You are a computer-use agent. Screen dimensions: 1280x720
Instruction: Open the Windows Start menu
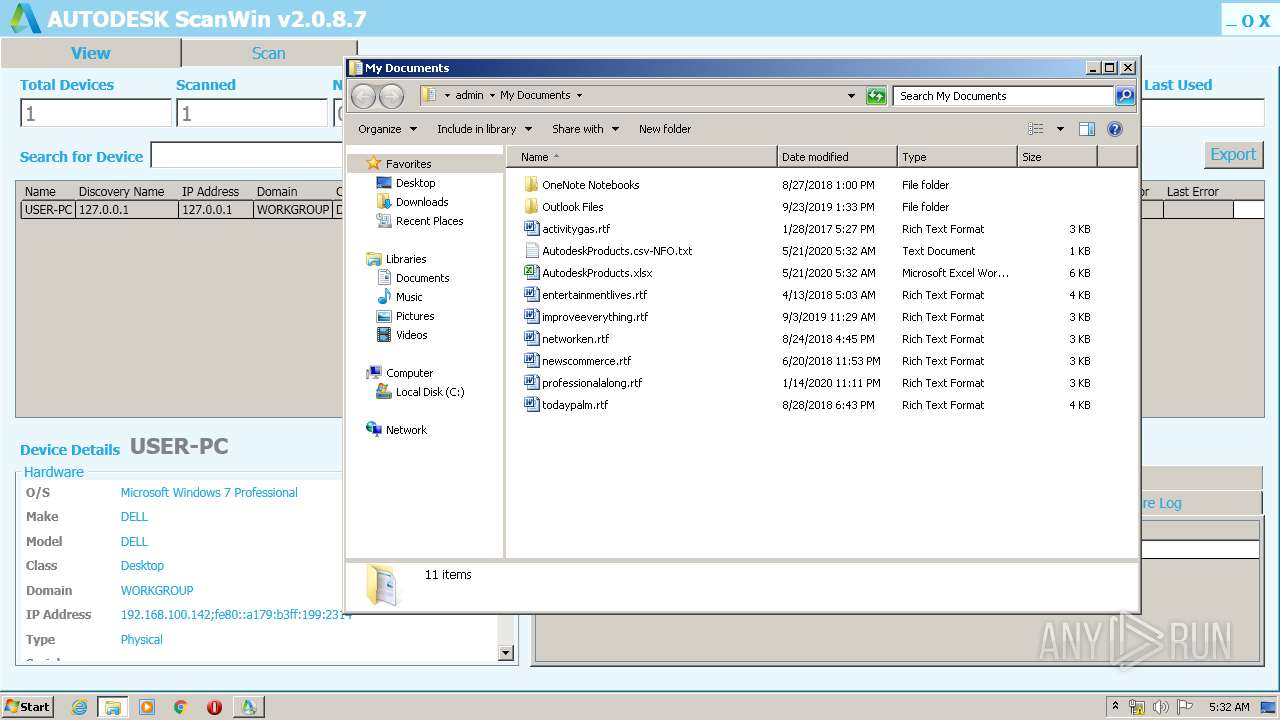(27, 706)
